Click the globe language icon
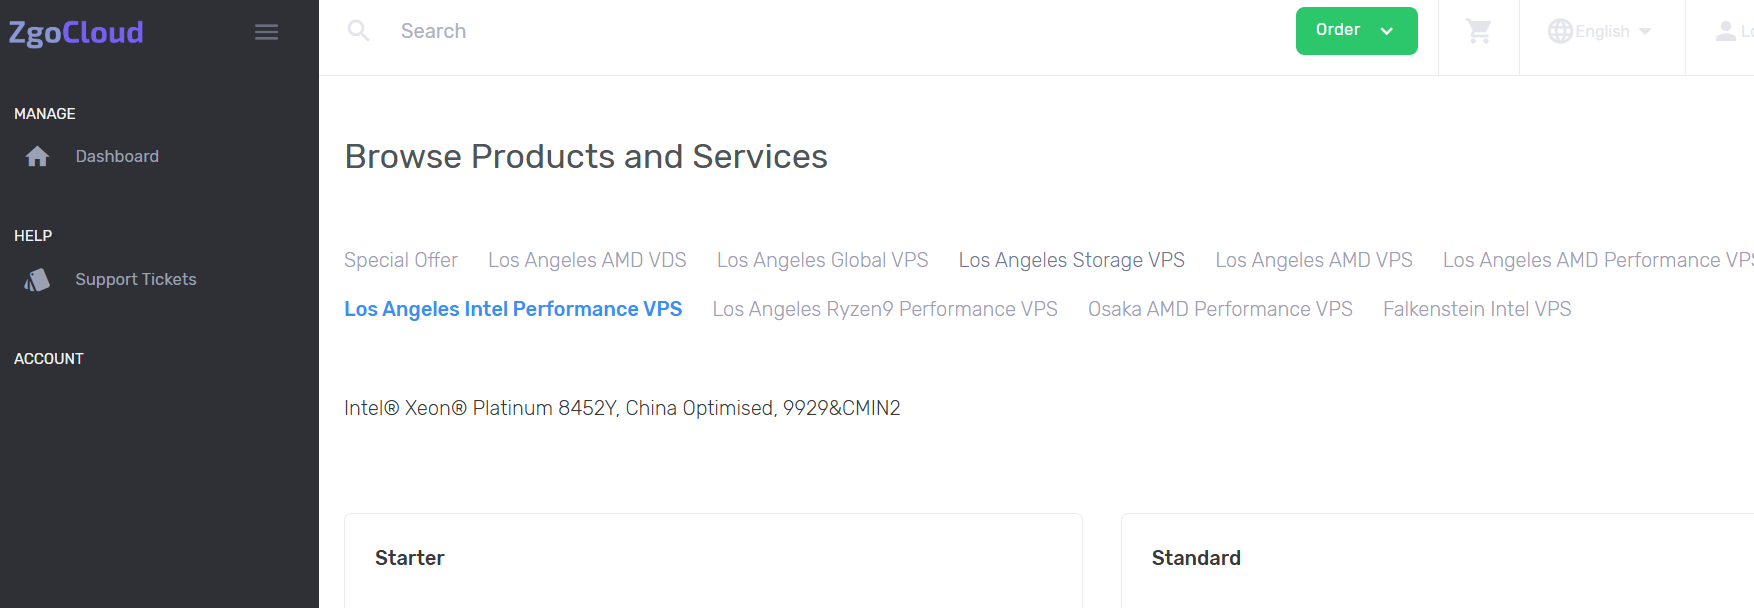The width and height of the screenshot is (1754, 608). pos(1560,31)
